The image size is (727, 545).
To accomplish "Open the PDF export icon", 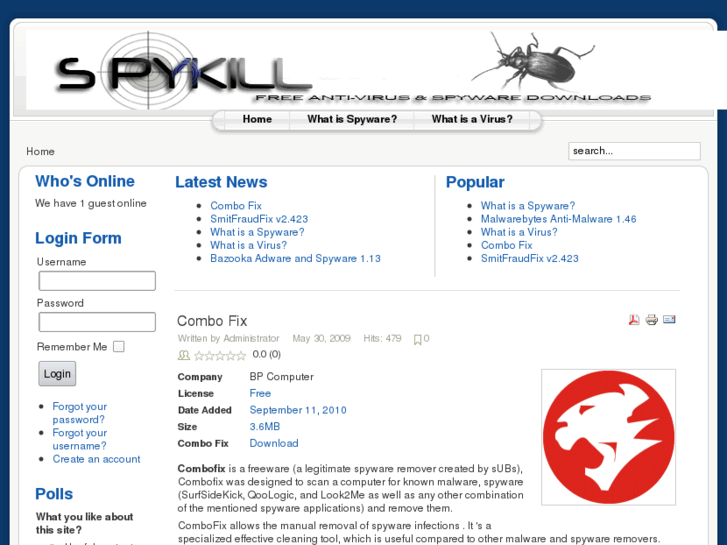I will (x=634, y=320).
